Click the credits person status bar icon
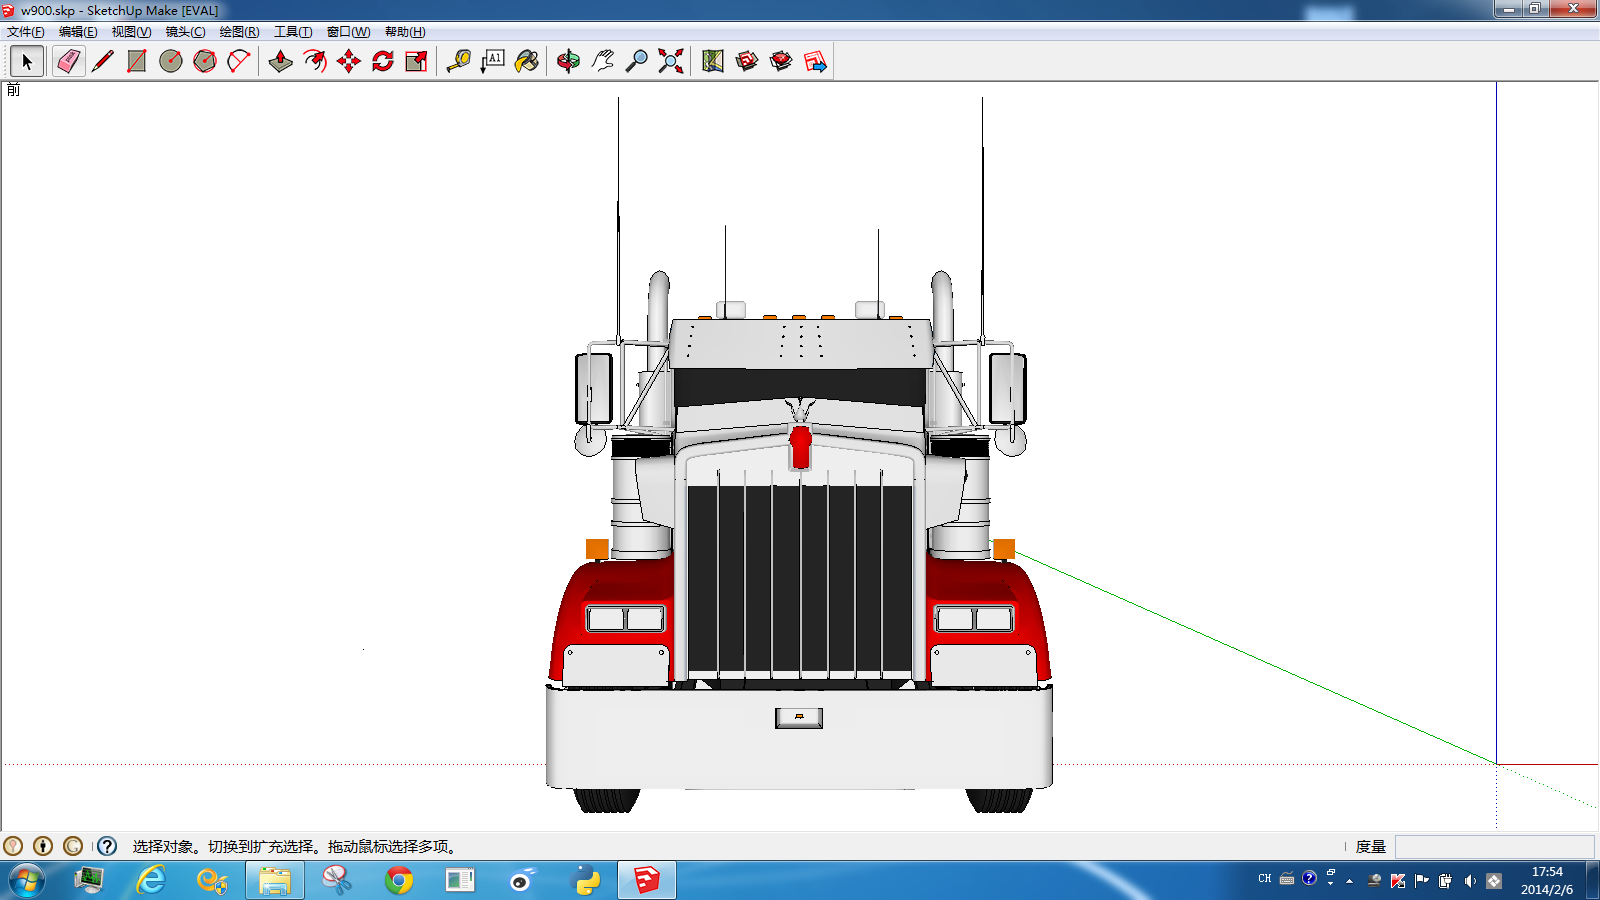 (43, 846)
